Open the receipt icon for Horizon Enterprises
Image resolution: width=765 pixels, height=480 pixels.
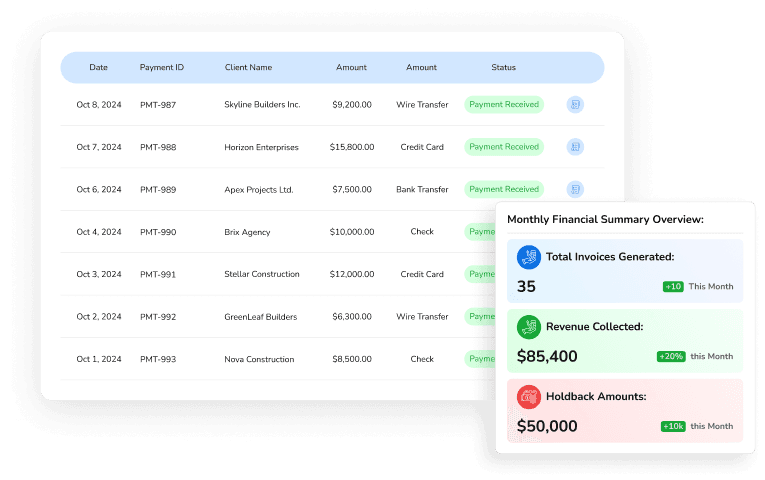[x=575, y=147]
